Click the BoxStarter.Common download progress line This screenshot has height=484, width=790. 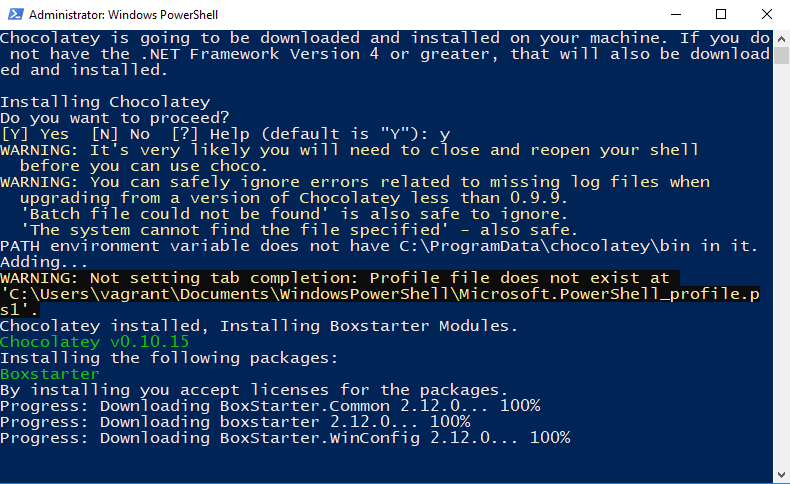click(270, 406)
